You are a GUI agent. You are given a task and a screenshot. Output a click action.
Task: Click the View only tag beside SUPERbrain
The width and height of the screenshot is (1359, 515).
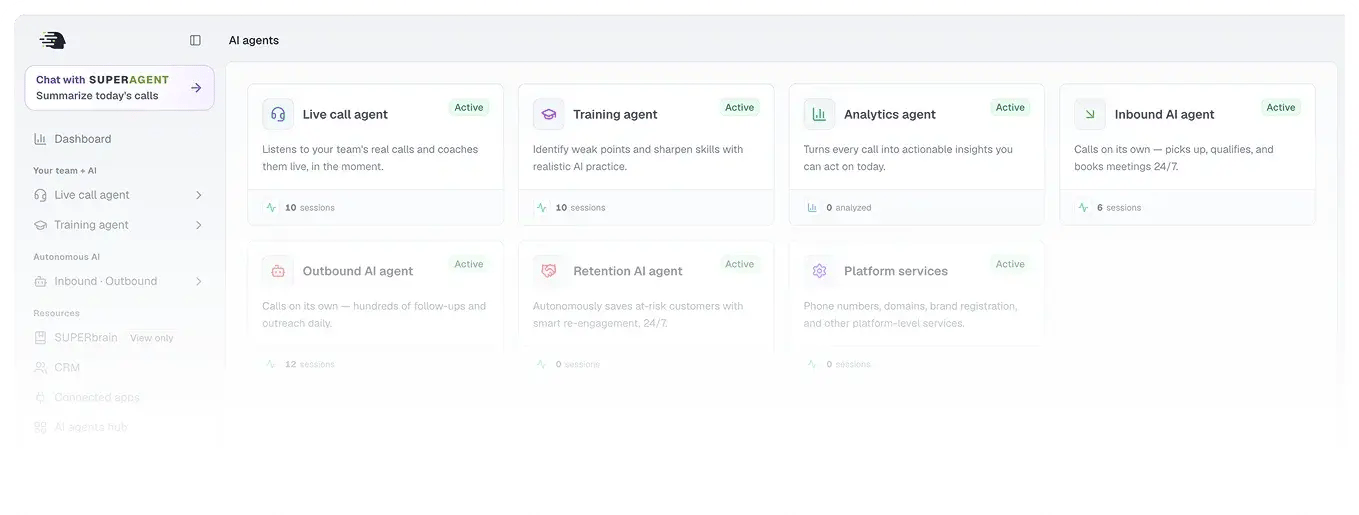[x=152, y=338]
